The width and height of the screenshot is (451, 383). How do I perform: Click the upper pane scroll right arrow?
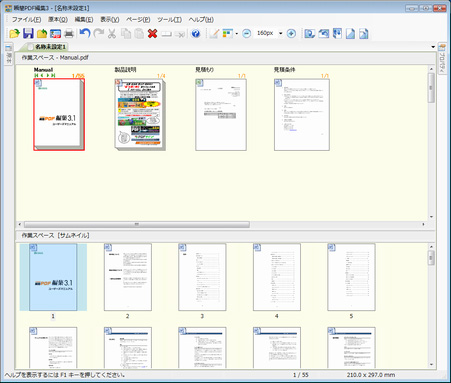(423, 224)
